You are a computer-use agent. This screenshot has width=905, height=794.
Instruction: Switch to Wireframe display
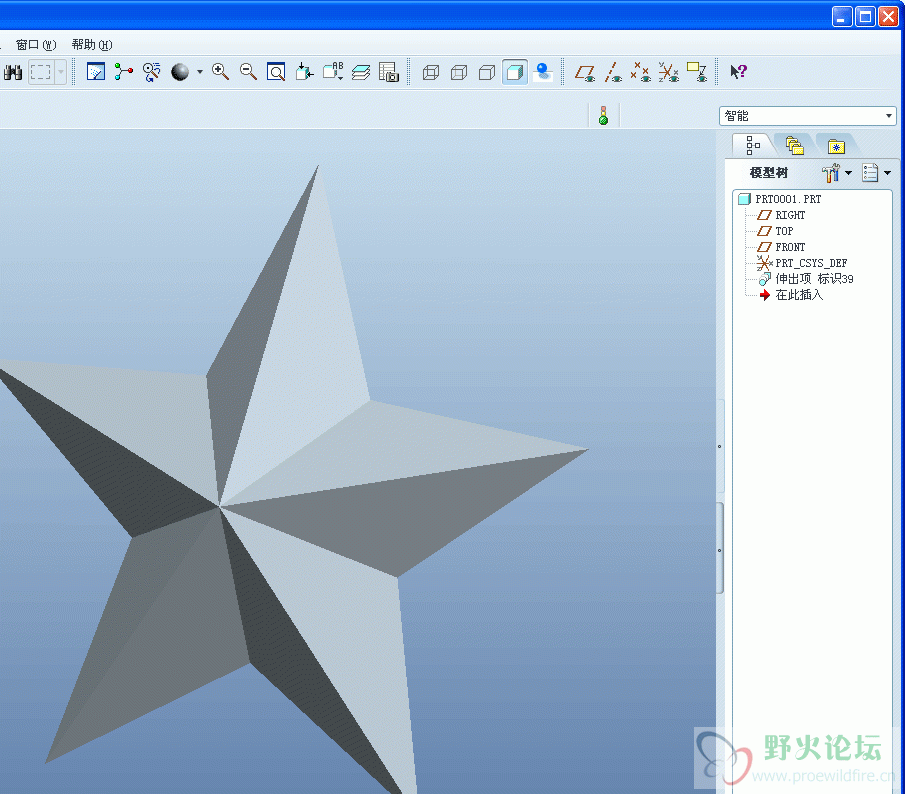431,72
